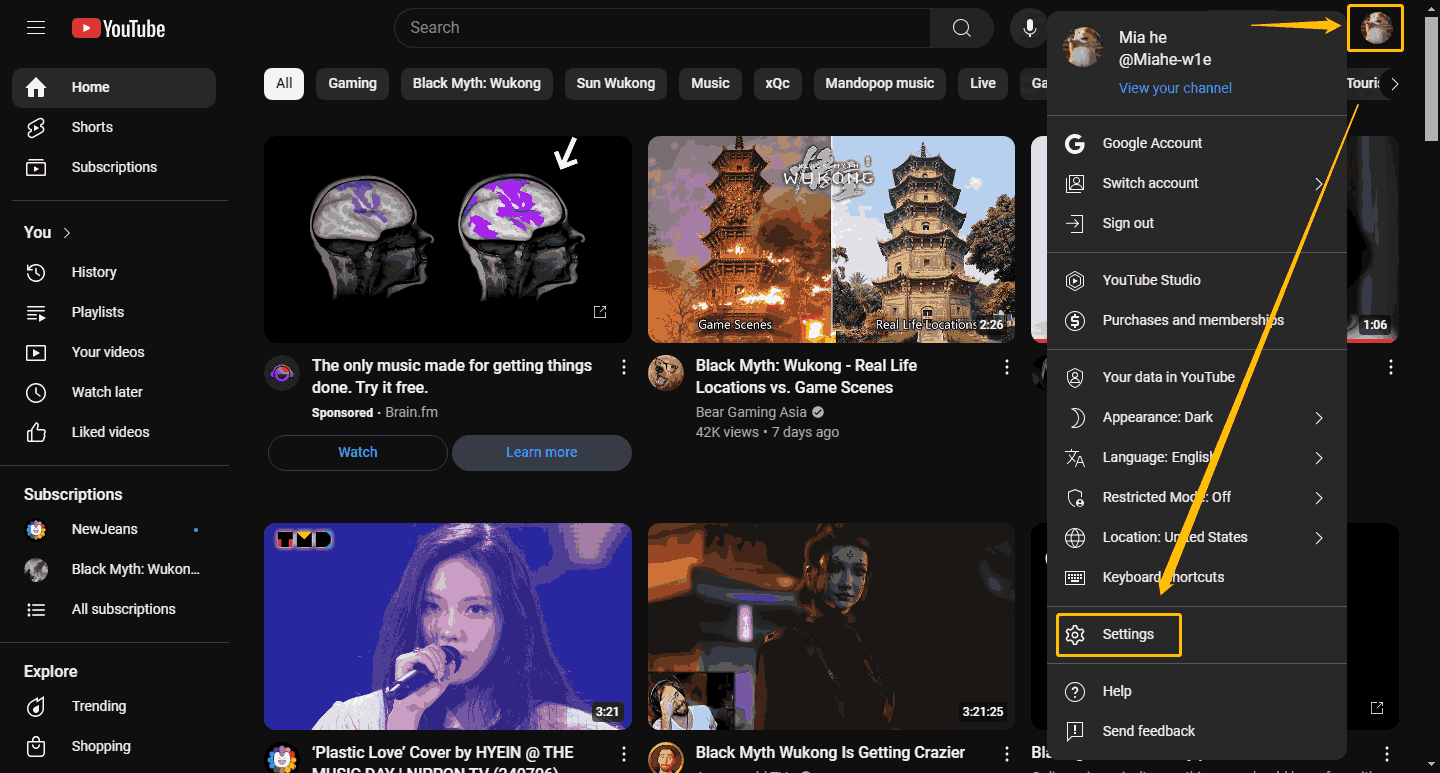Open Purchases and memberships
The image size is (1440, 773).
click(1197, 320)
